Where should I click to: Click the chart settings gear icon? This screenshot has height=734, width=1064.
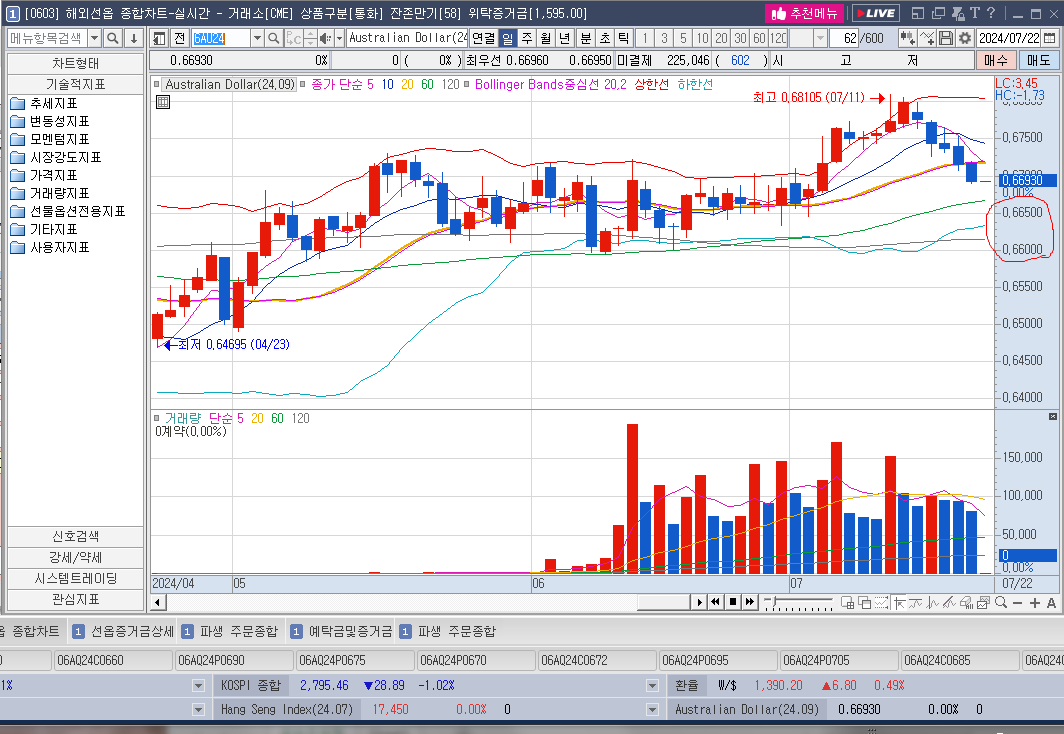point(964,38)
